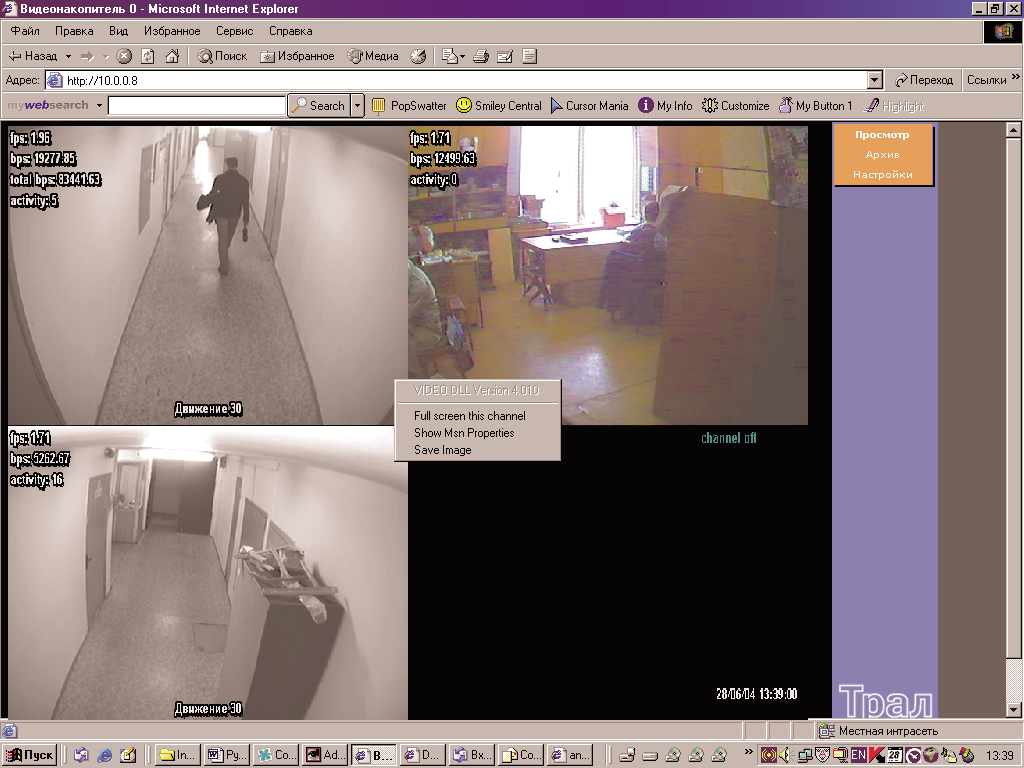
Task: Open the Пуск start button
Action: 30,755
